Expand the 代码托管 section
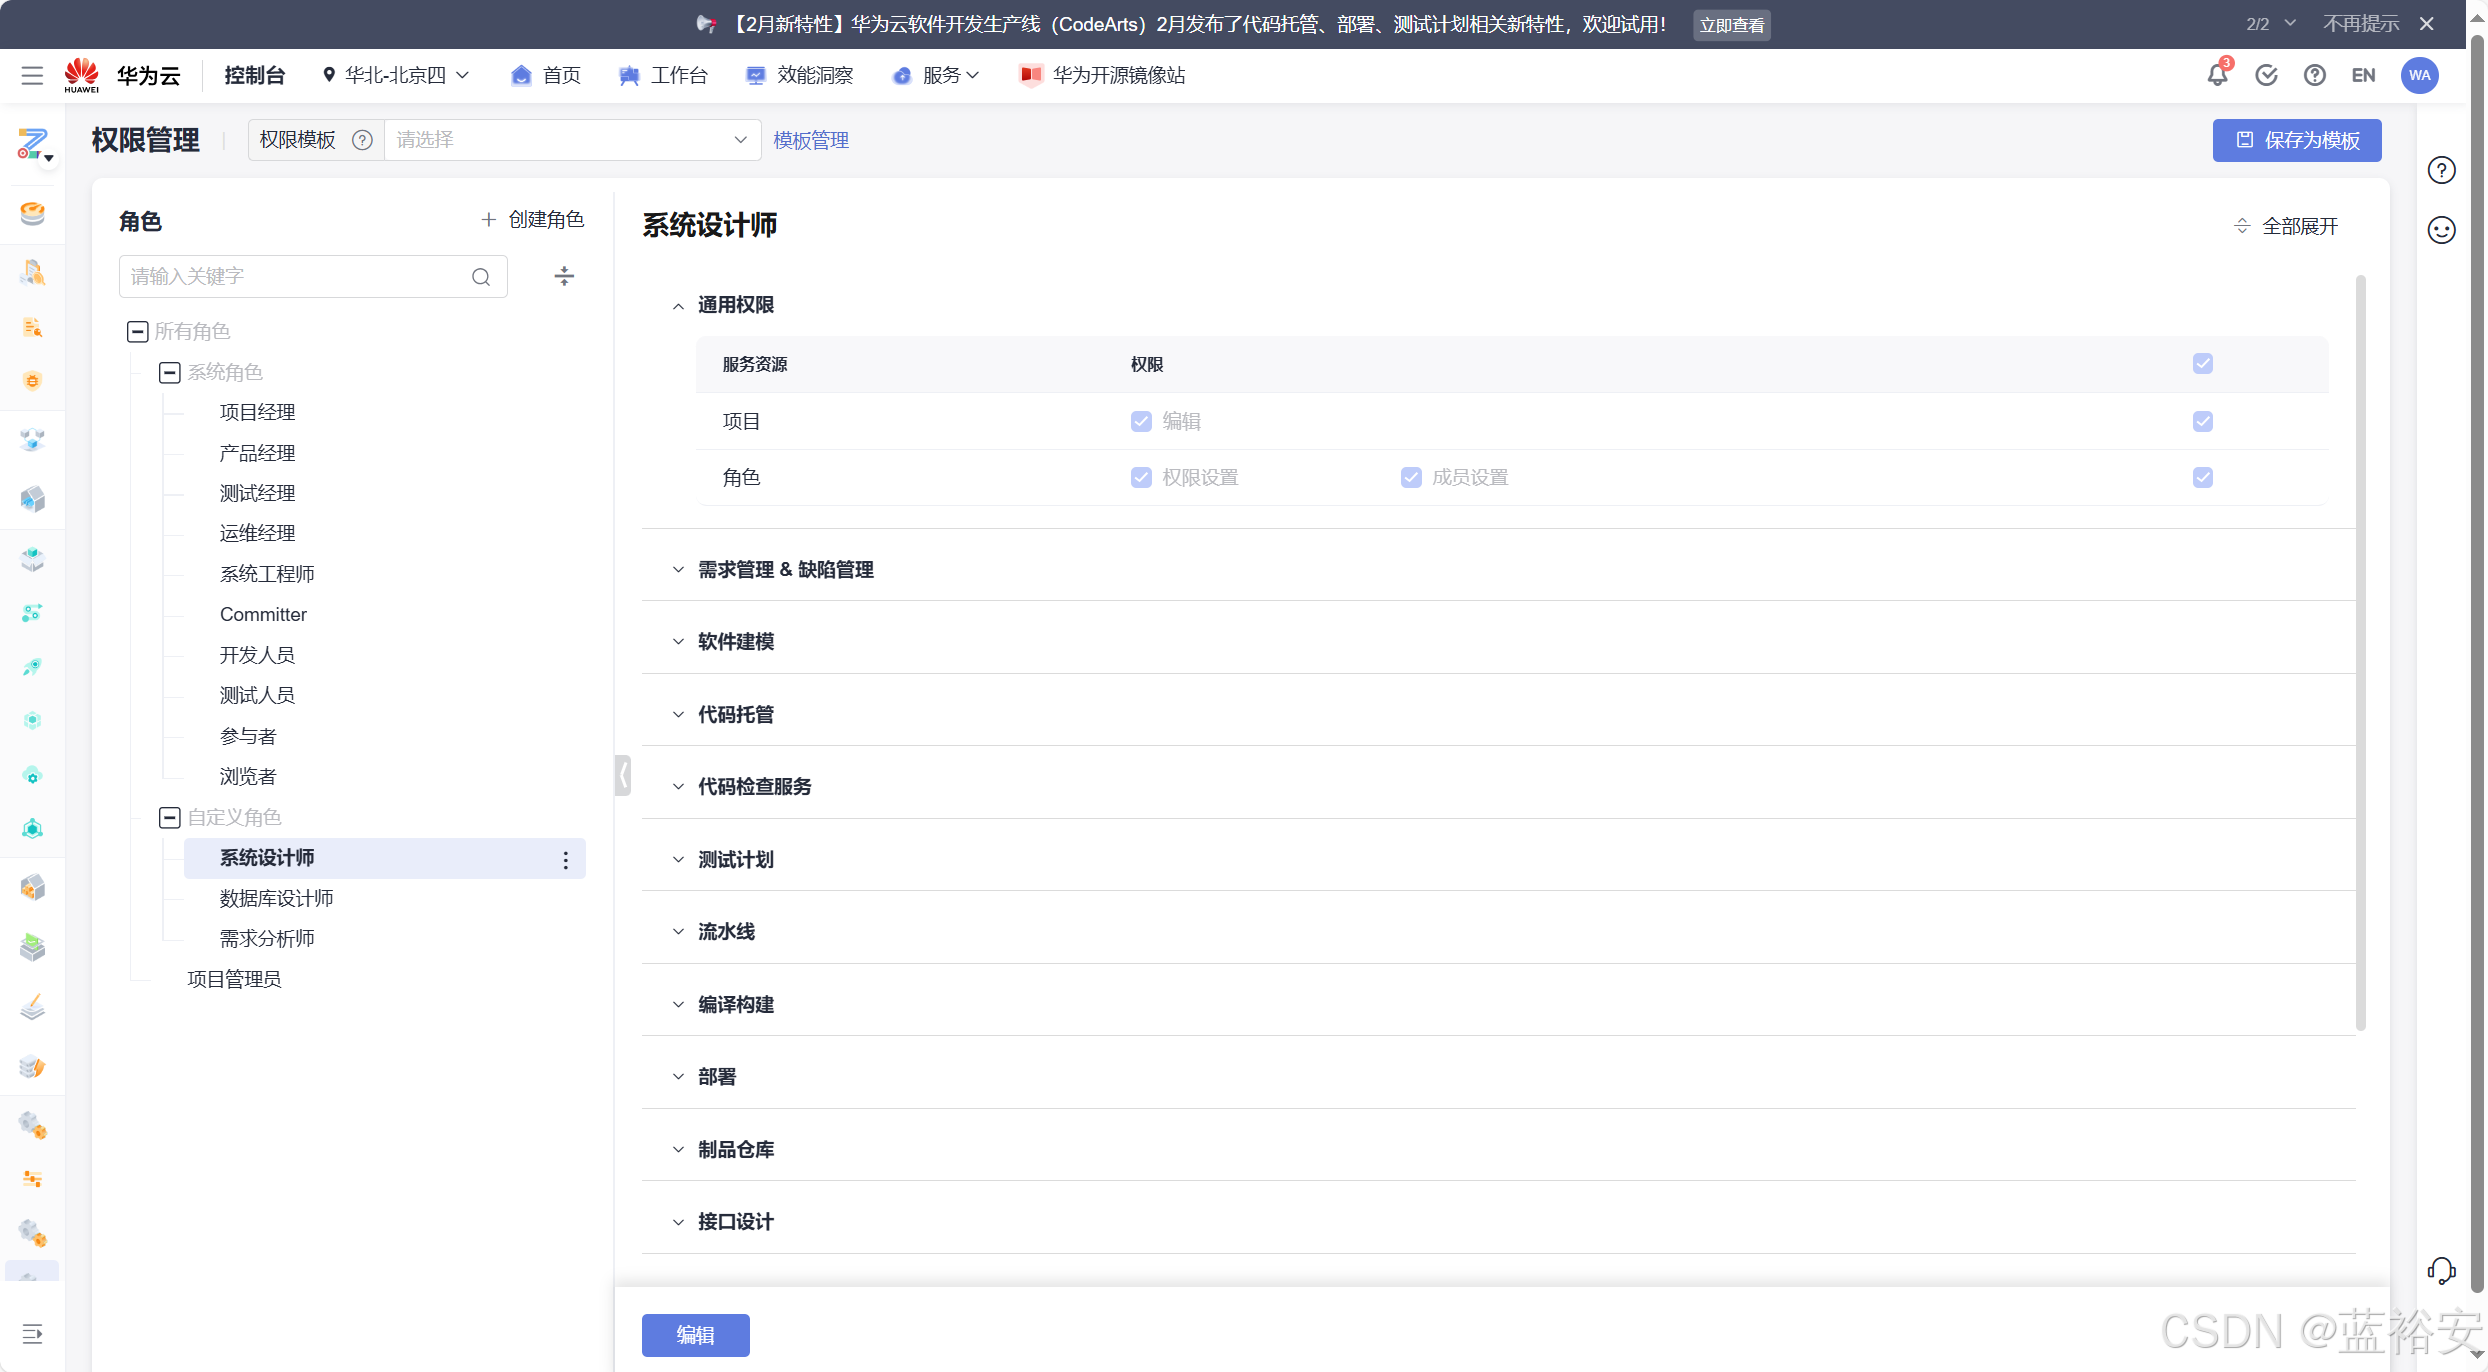 736,714
